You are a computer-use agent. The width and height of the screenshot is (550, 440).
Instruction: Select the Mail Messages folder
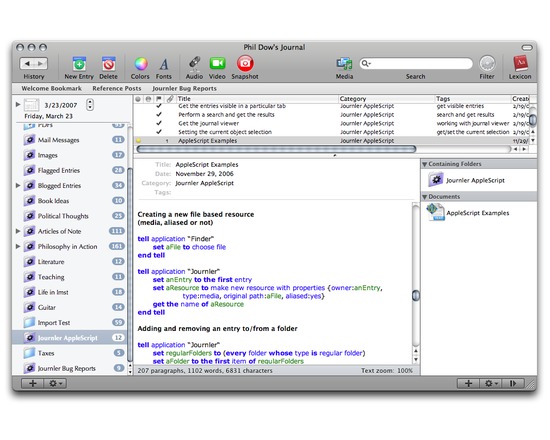74,140
